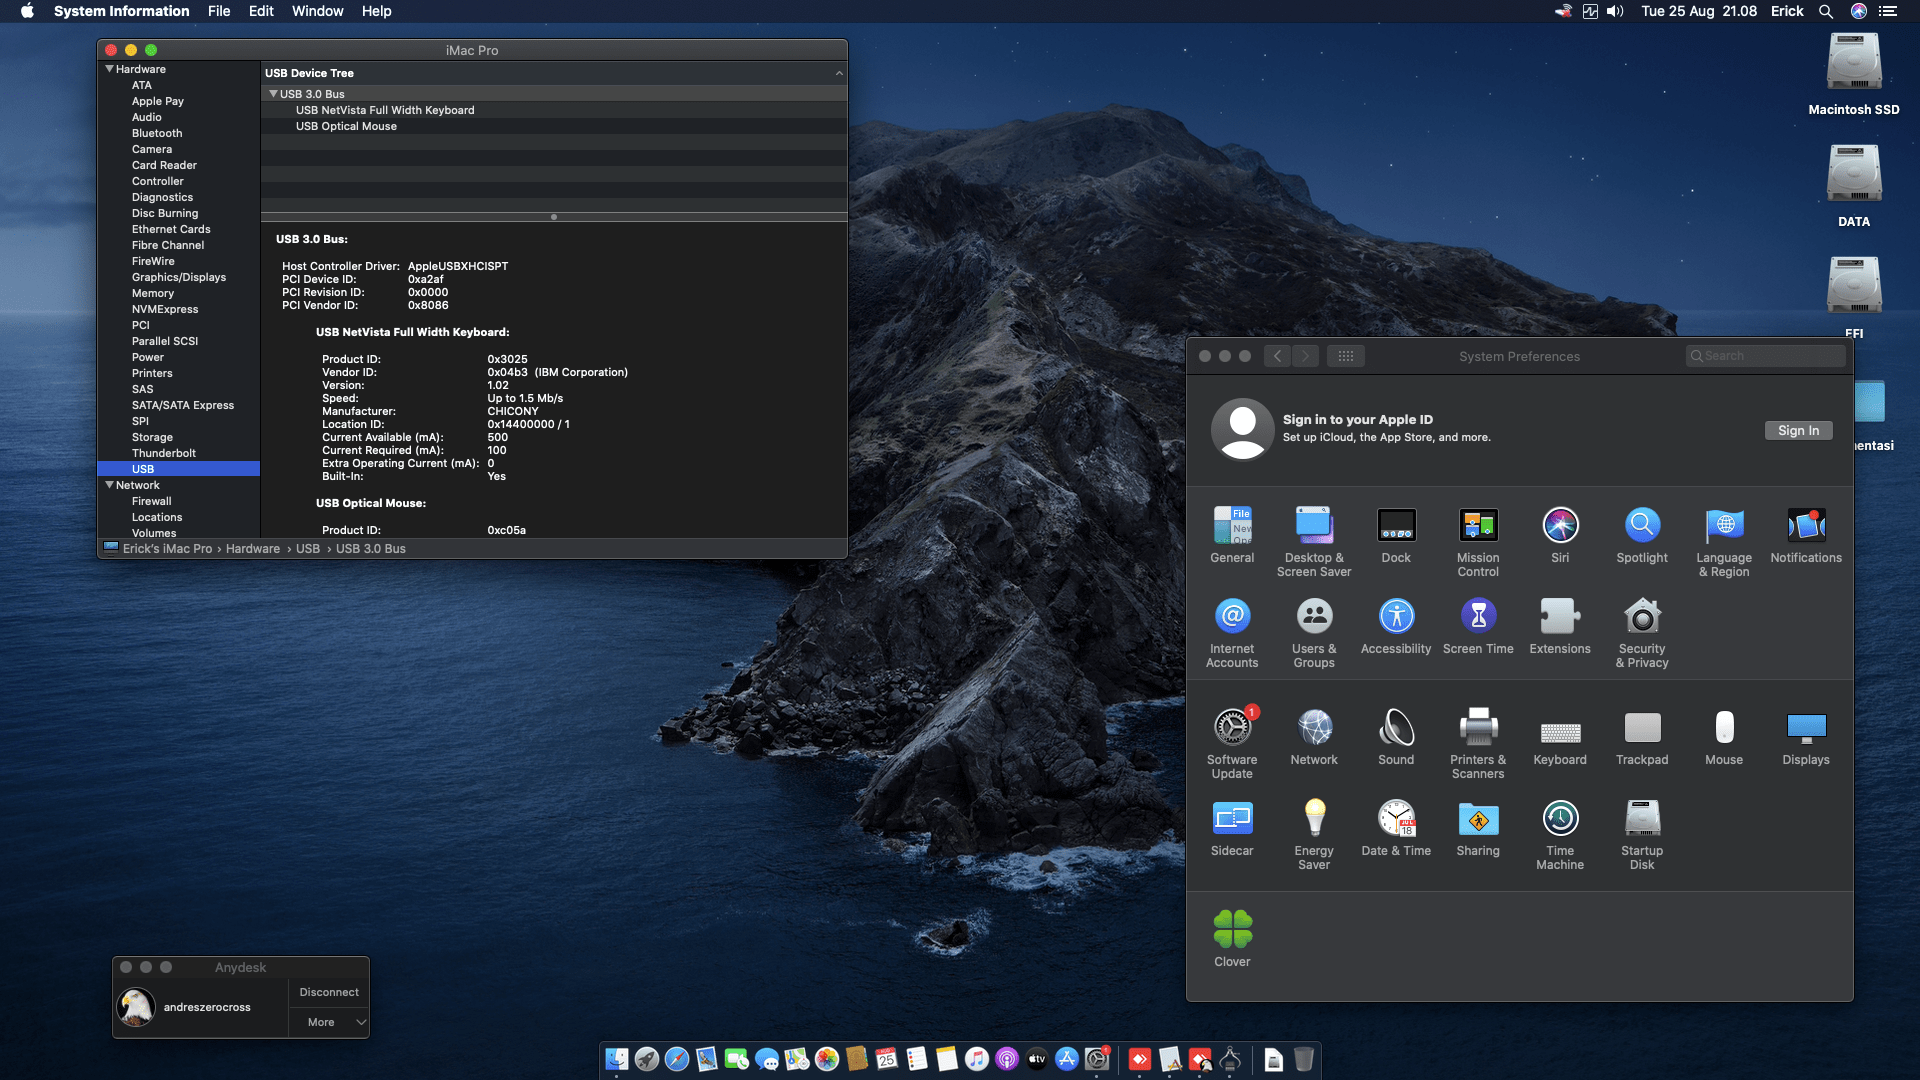Open Time Machine preferences
The width and height of the screenshot is (1920, 1080).
[1560, 834]
